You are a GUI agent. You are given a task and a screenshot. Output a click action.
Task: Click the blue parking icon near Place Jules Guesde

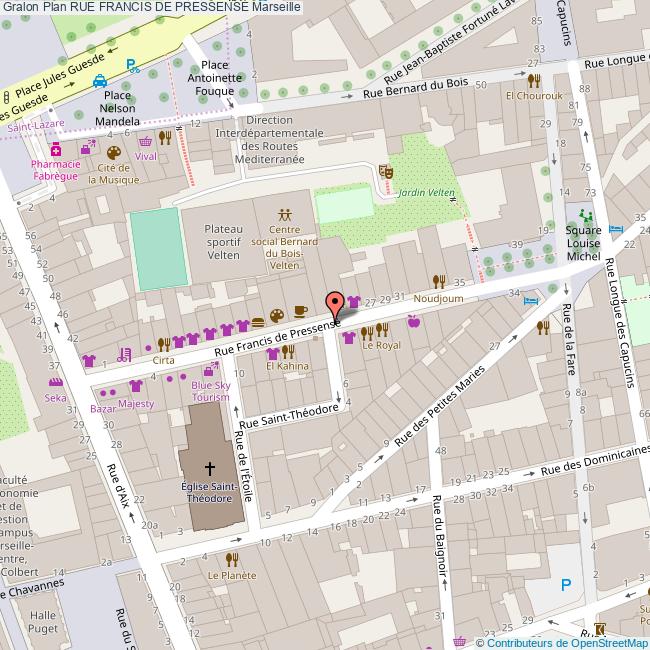[x=132, y=66]
